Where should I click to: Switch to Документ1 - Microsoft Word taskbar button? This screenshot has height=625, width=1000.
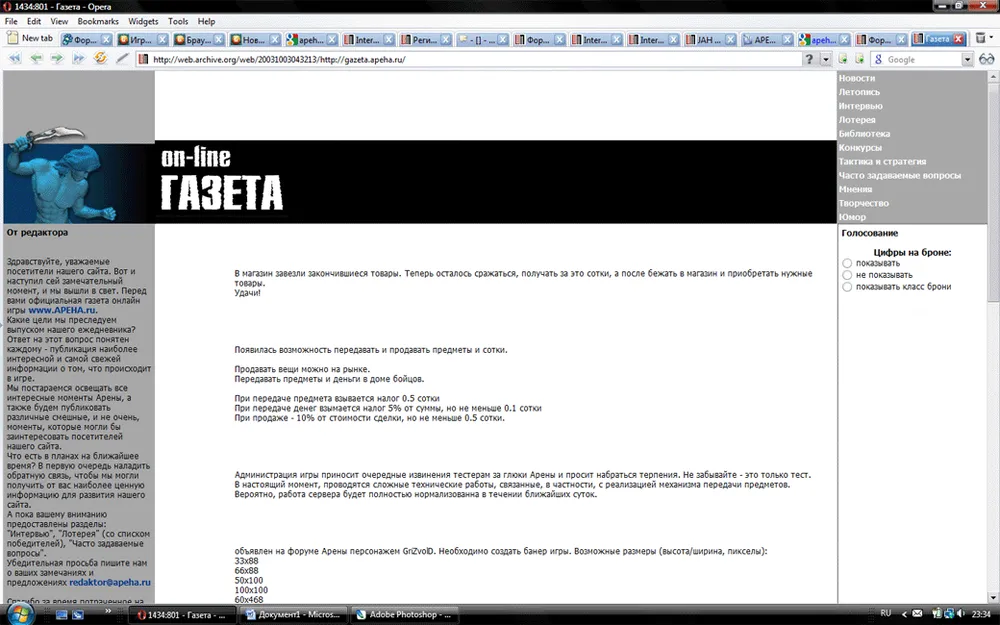tap(293, 615)
